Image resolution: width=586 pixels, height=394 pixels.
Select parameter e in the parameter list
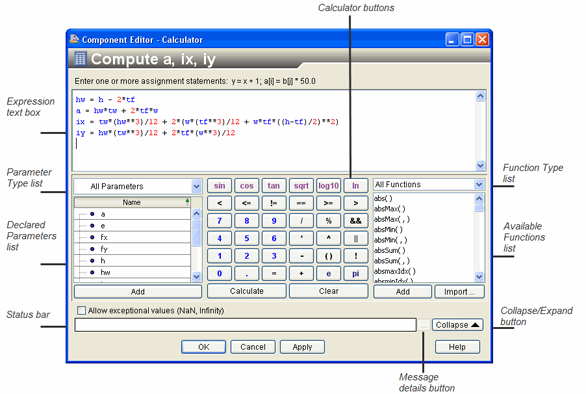click(x=132, y=226)
